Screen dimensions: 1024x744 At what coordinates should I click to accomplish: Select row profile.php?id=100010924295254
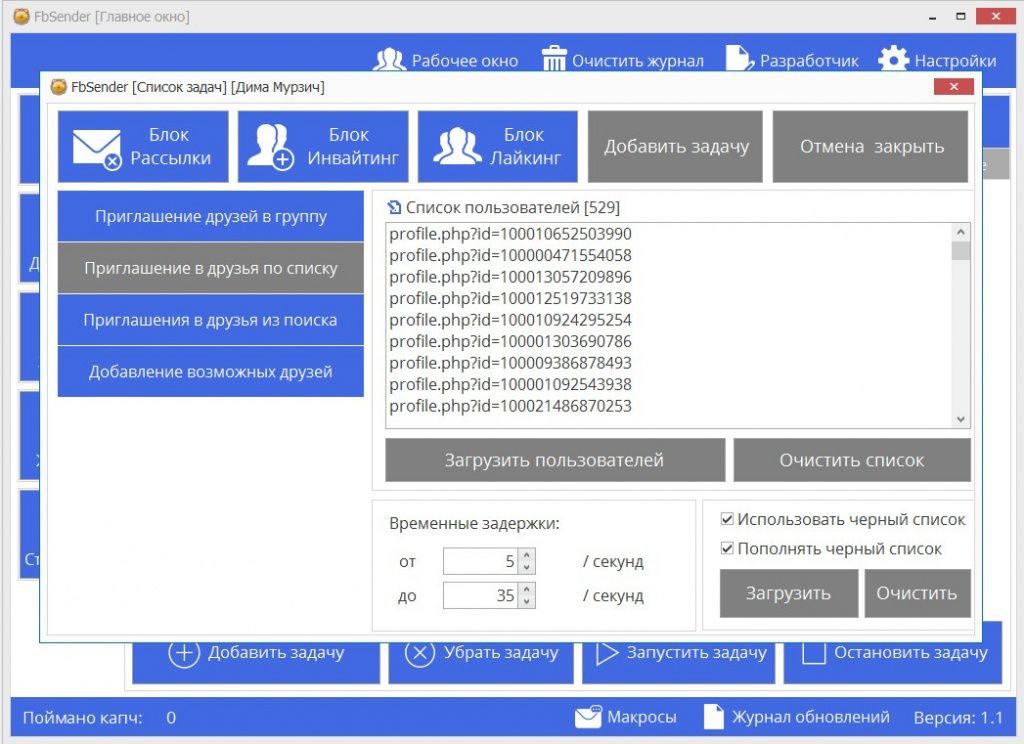(x=669, y=320)
